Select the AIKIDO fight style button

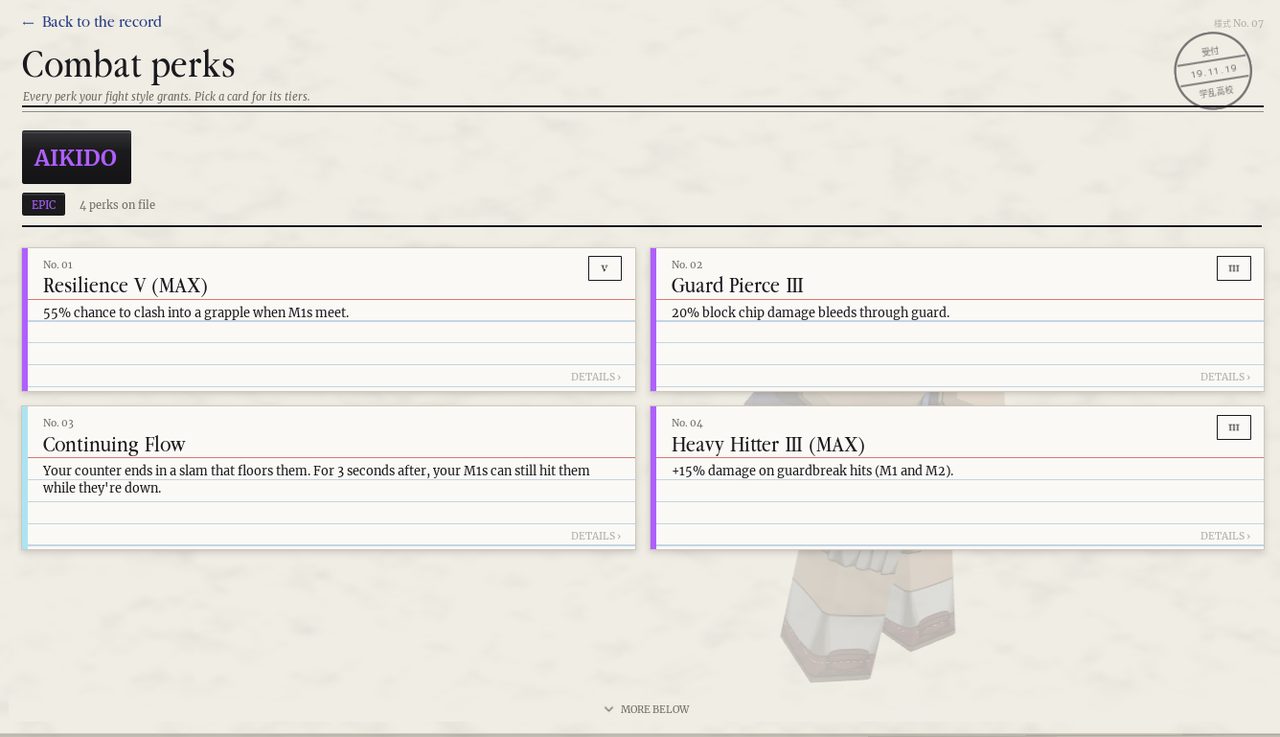pos(76,157)
